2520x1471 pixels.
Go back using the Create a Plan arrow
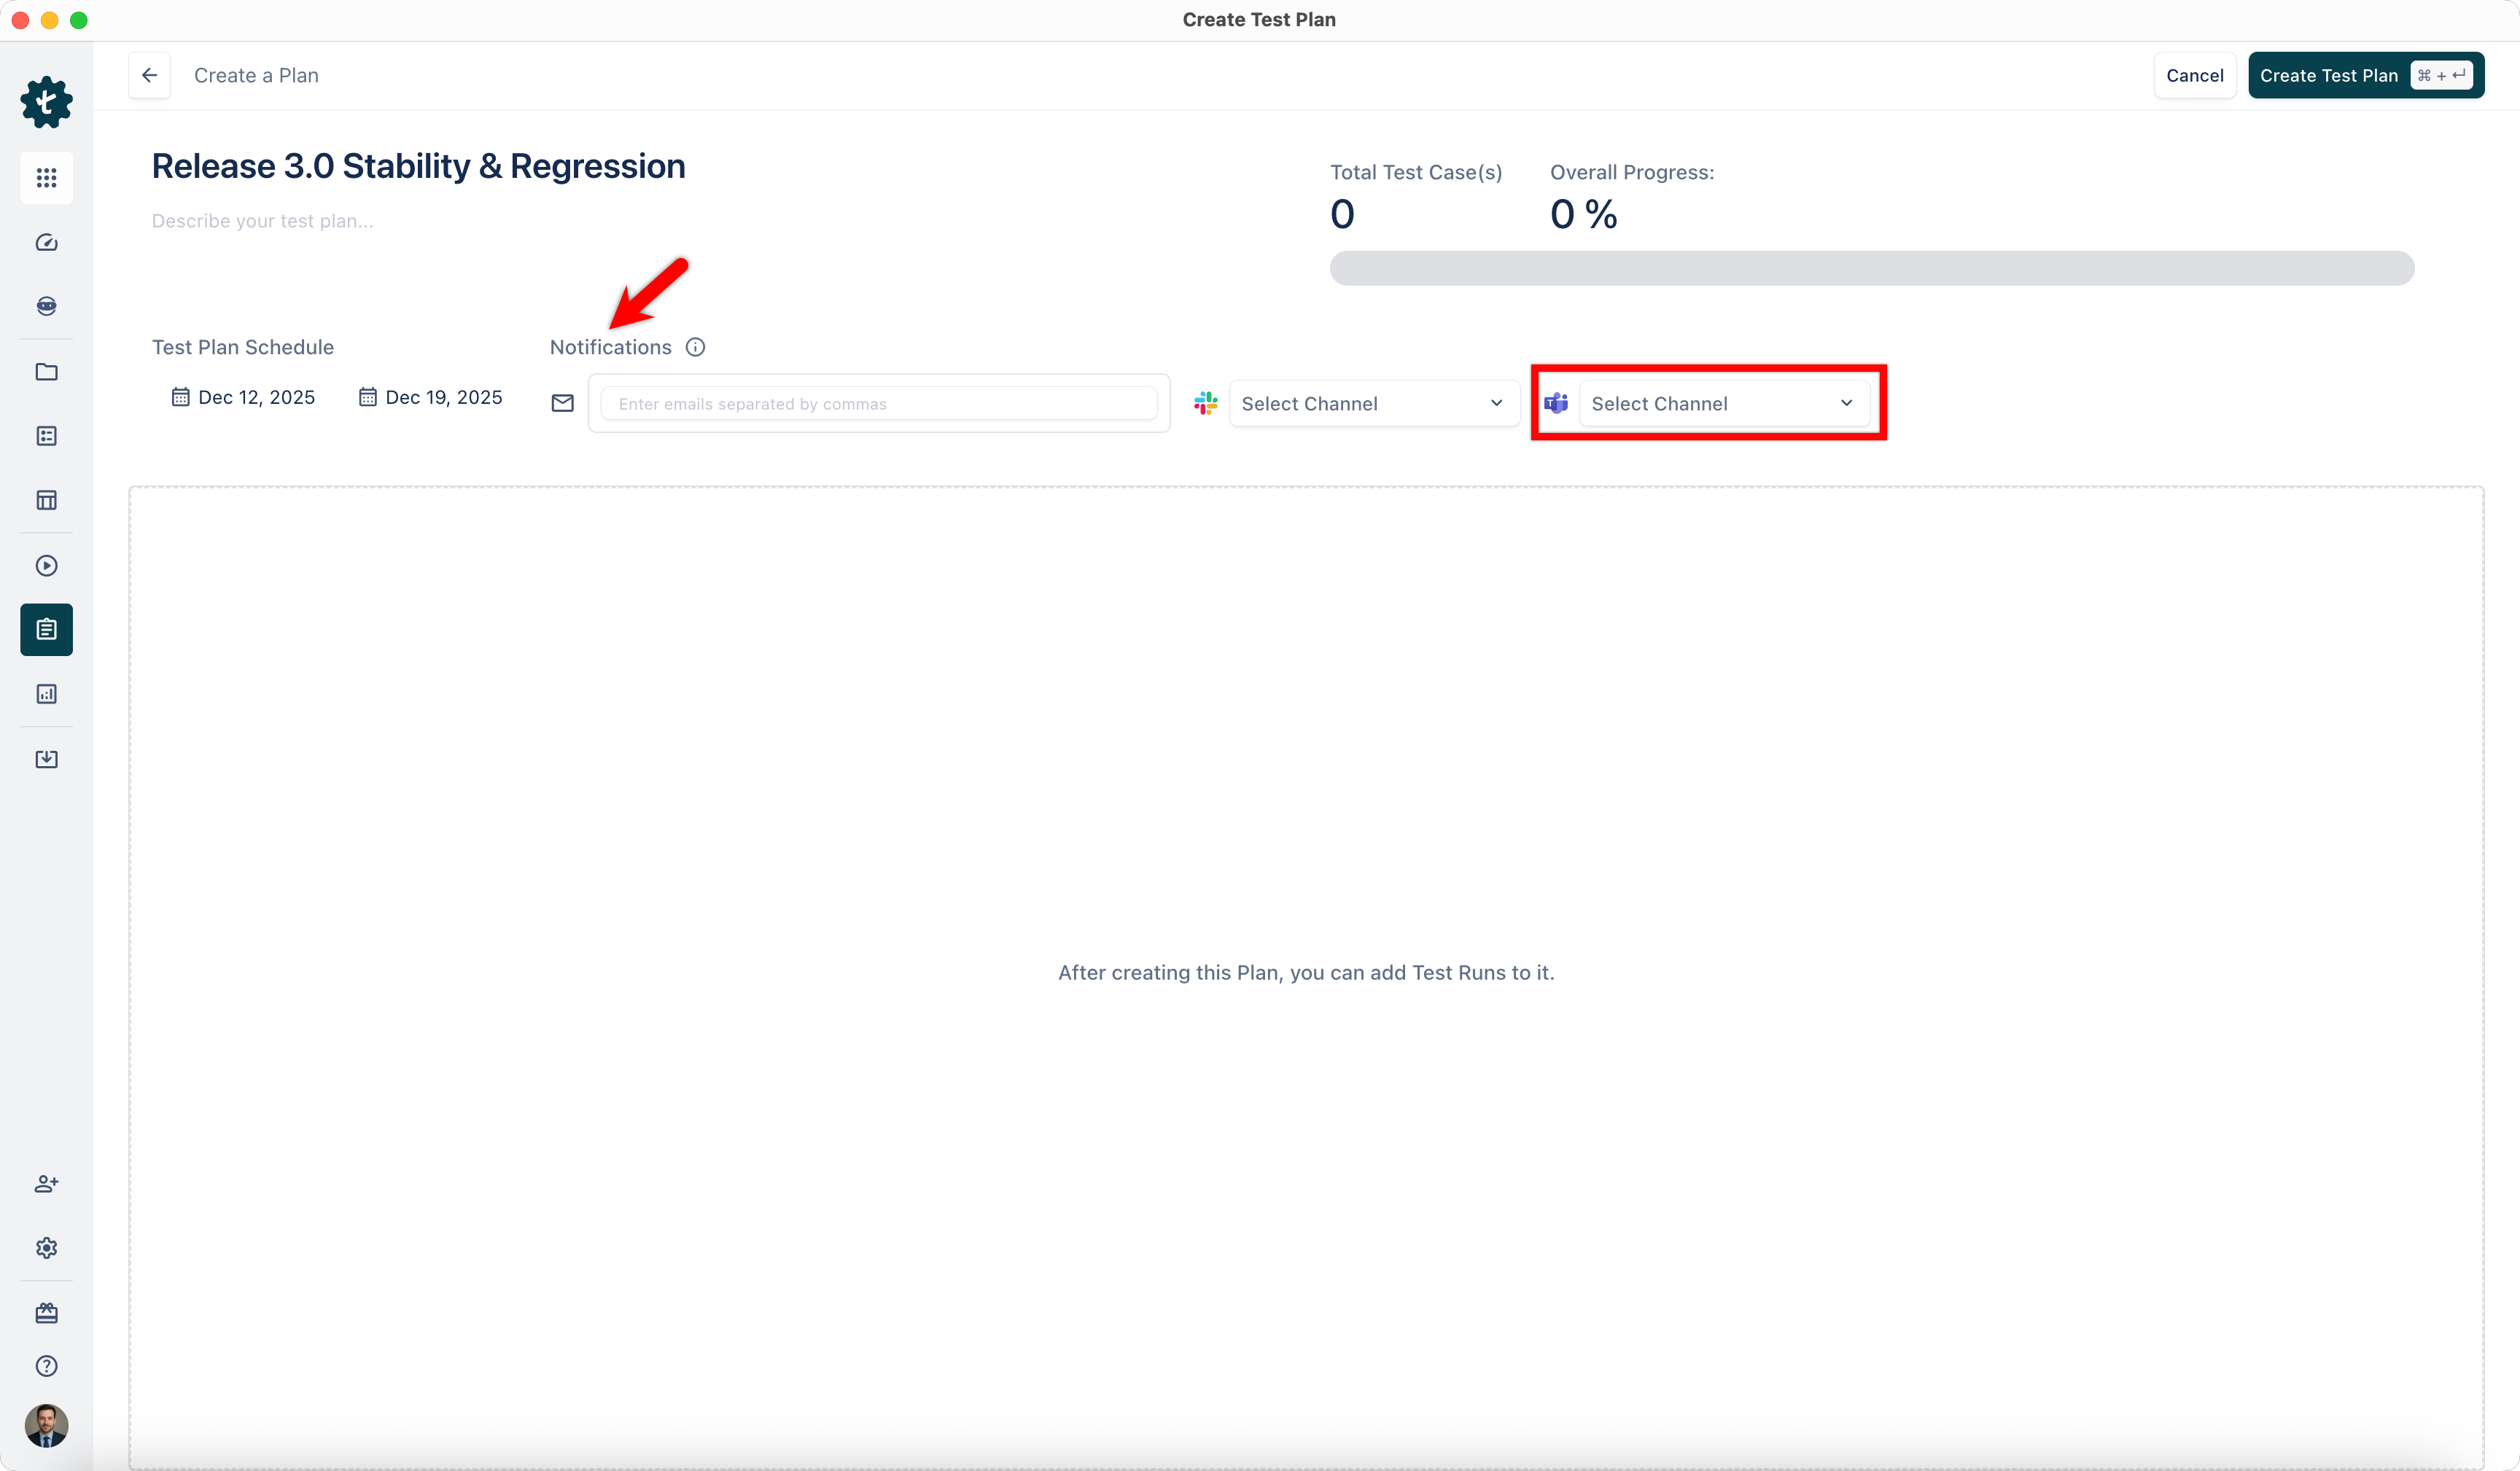[x=149, y=75]
